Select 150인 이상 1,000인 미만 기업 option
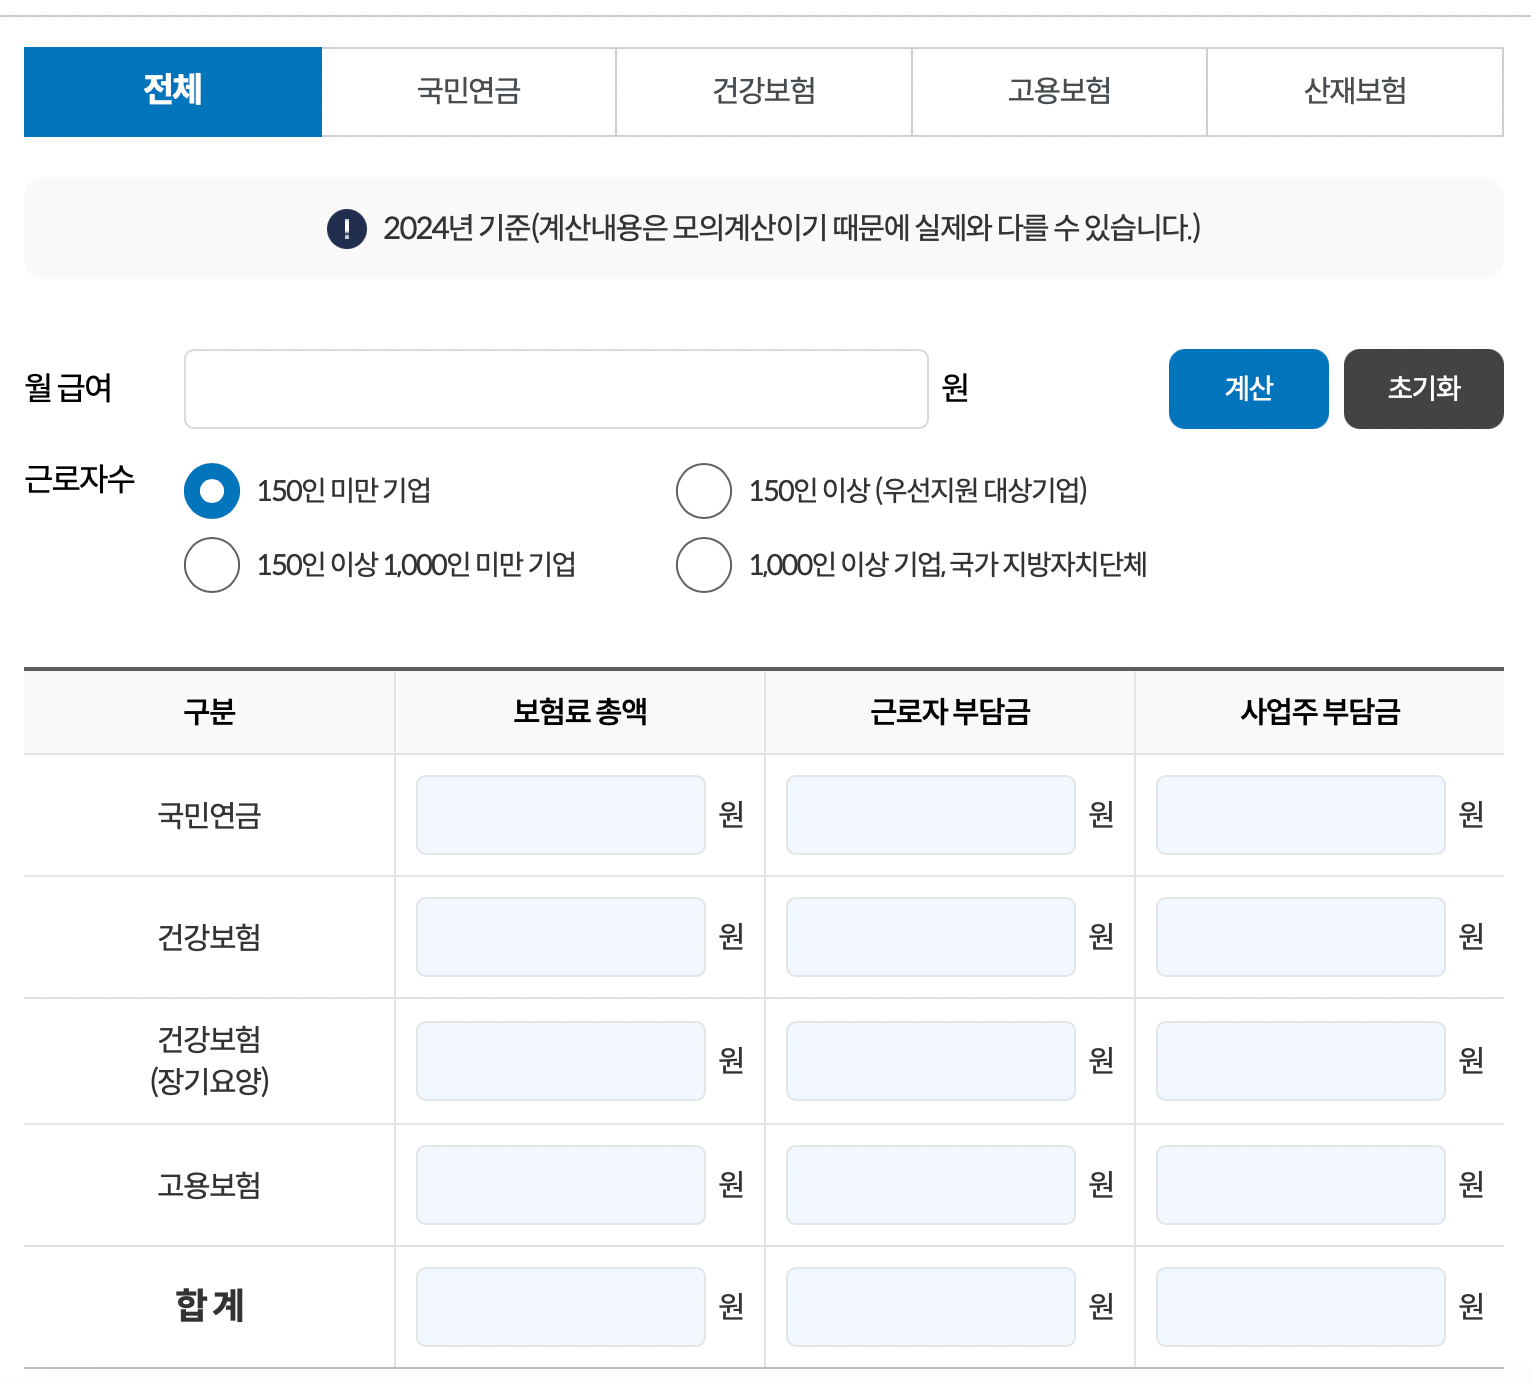The image size is (1531, 1383). point(211,565)
